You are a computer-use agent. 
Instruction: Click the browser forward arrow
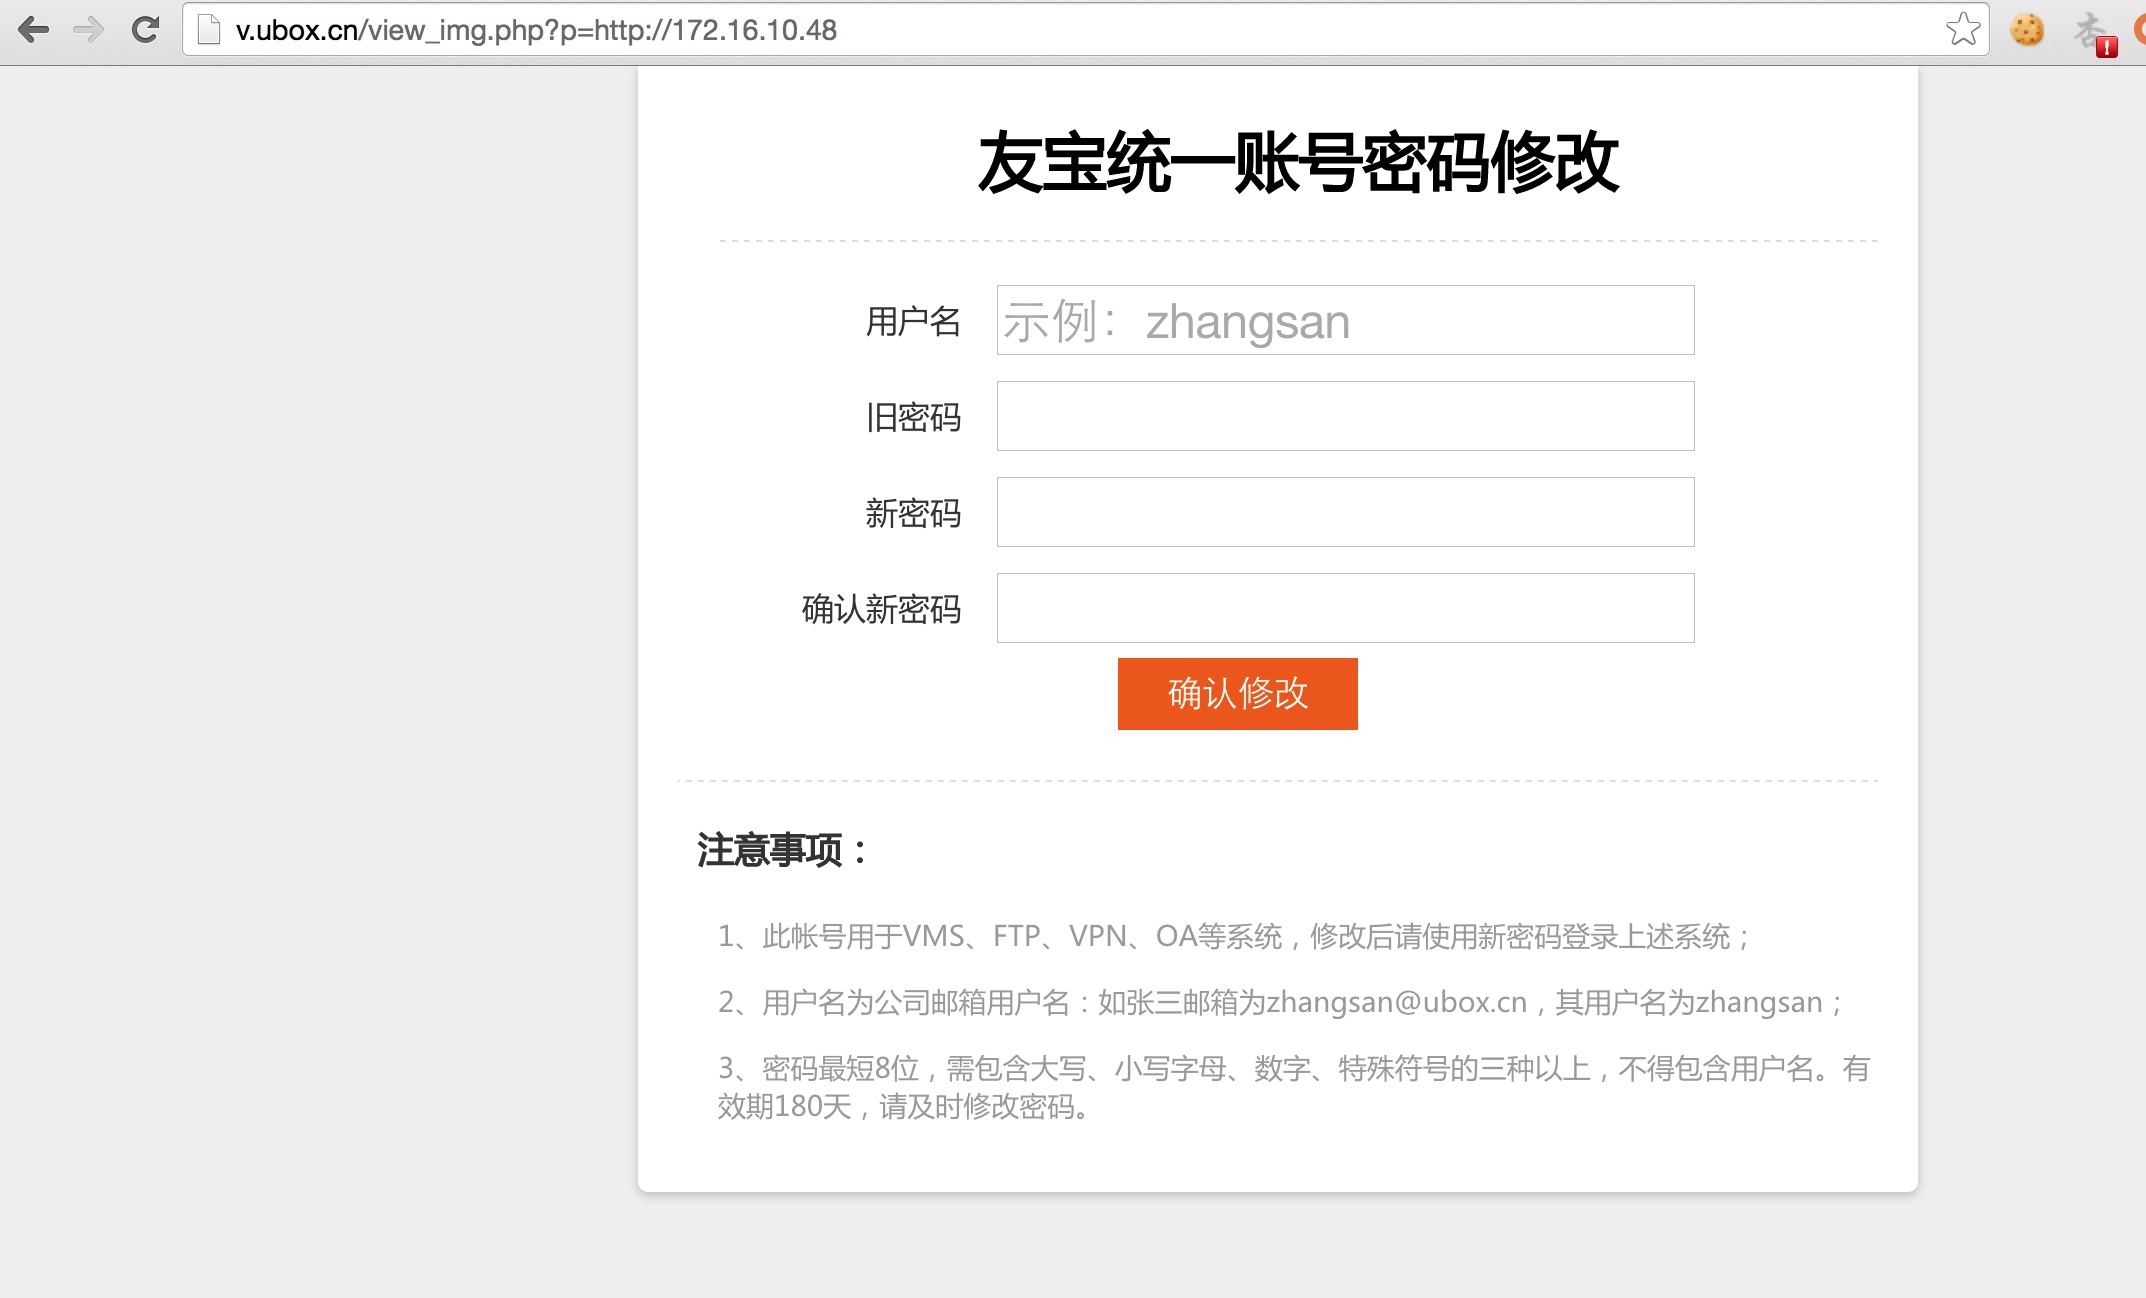(88, 30)
